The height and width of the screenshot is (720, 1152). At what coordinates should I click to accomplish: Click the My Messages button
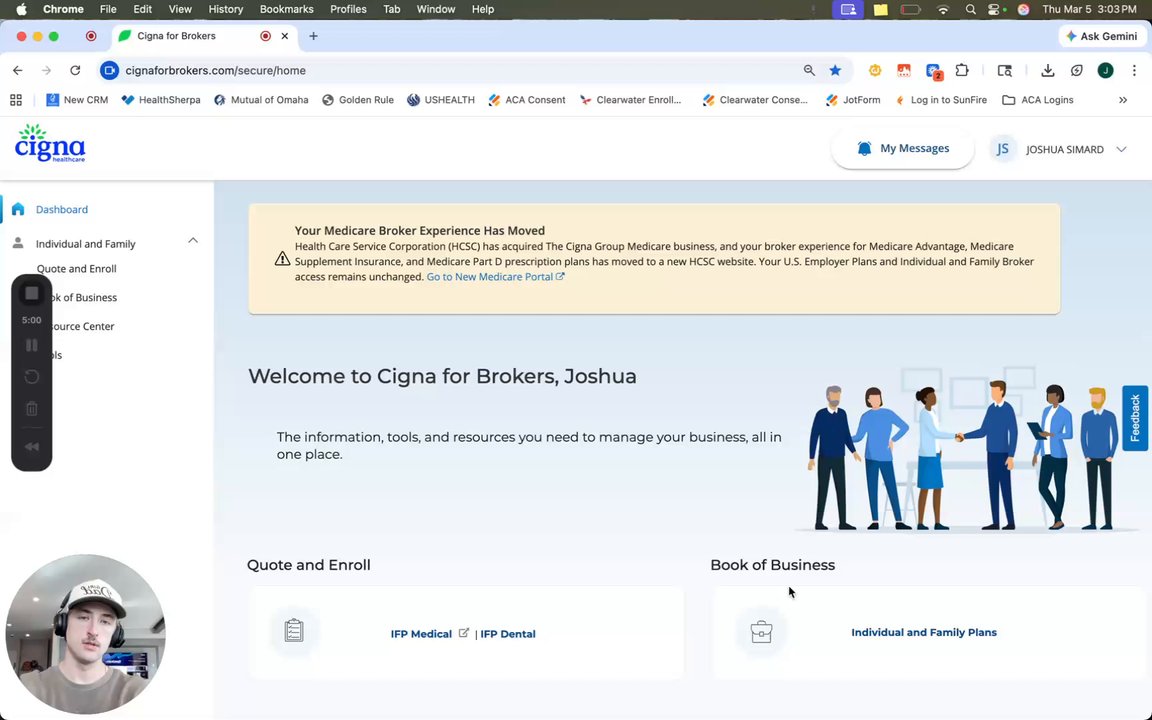(902, 148)
